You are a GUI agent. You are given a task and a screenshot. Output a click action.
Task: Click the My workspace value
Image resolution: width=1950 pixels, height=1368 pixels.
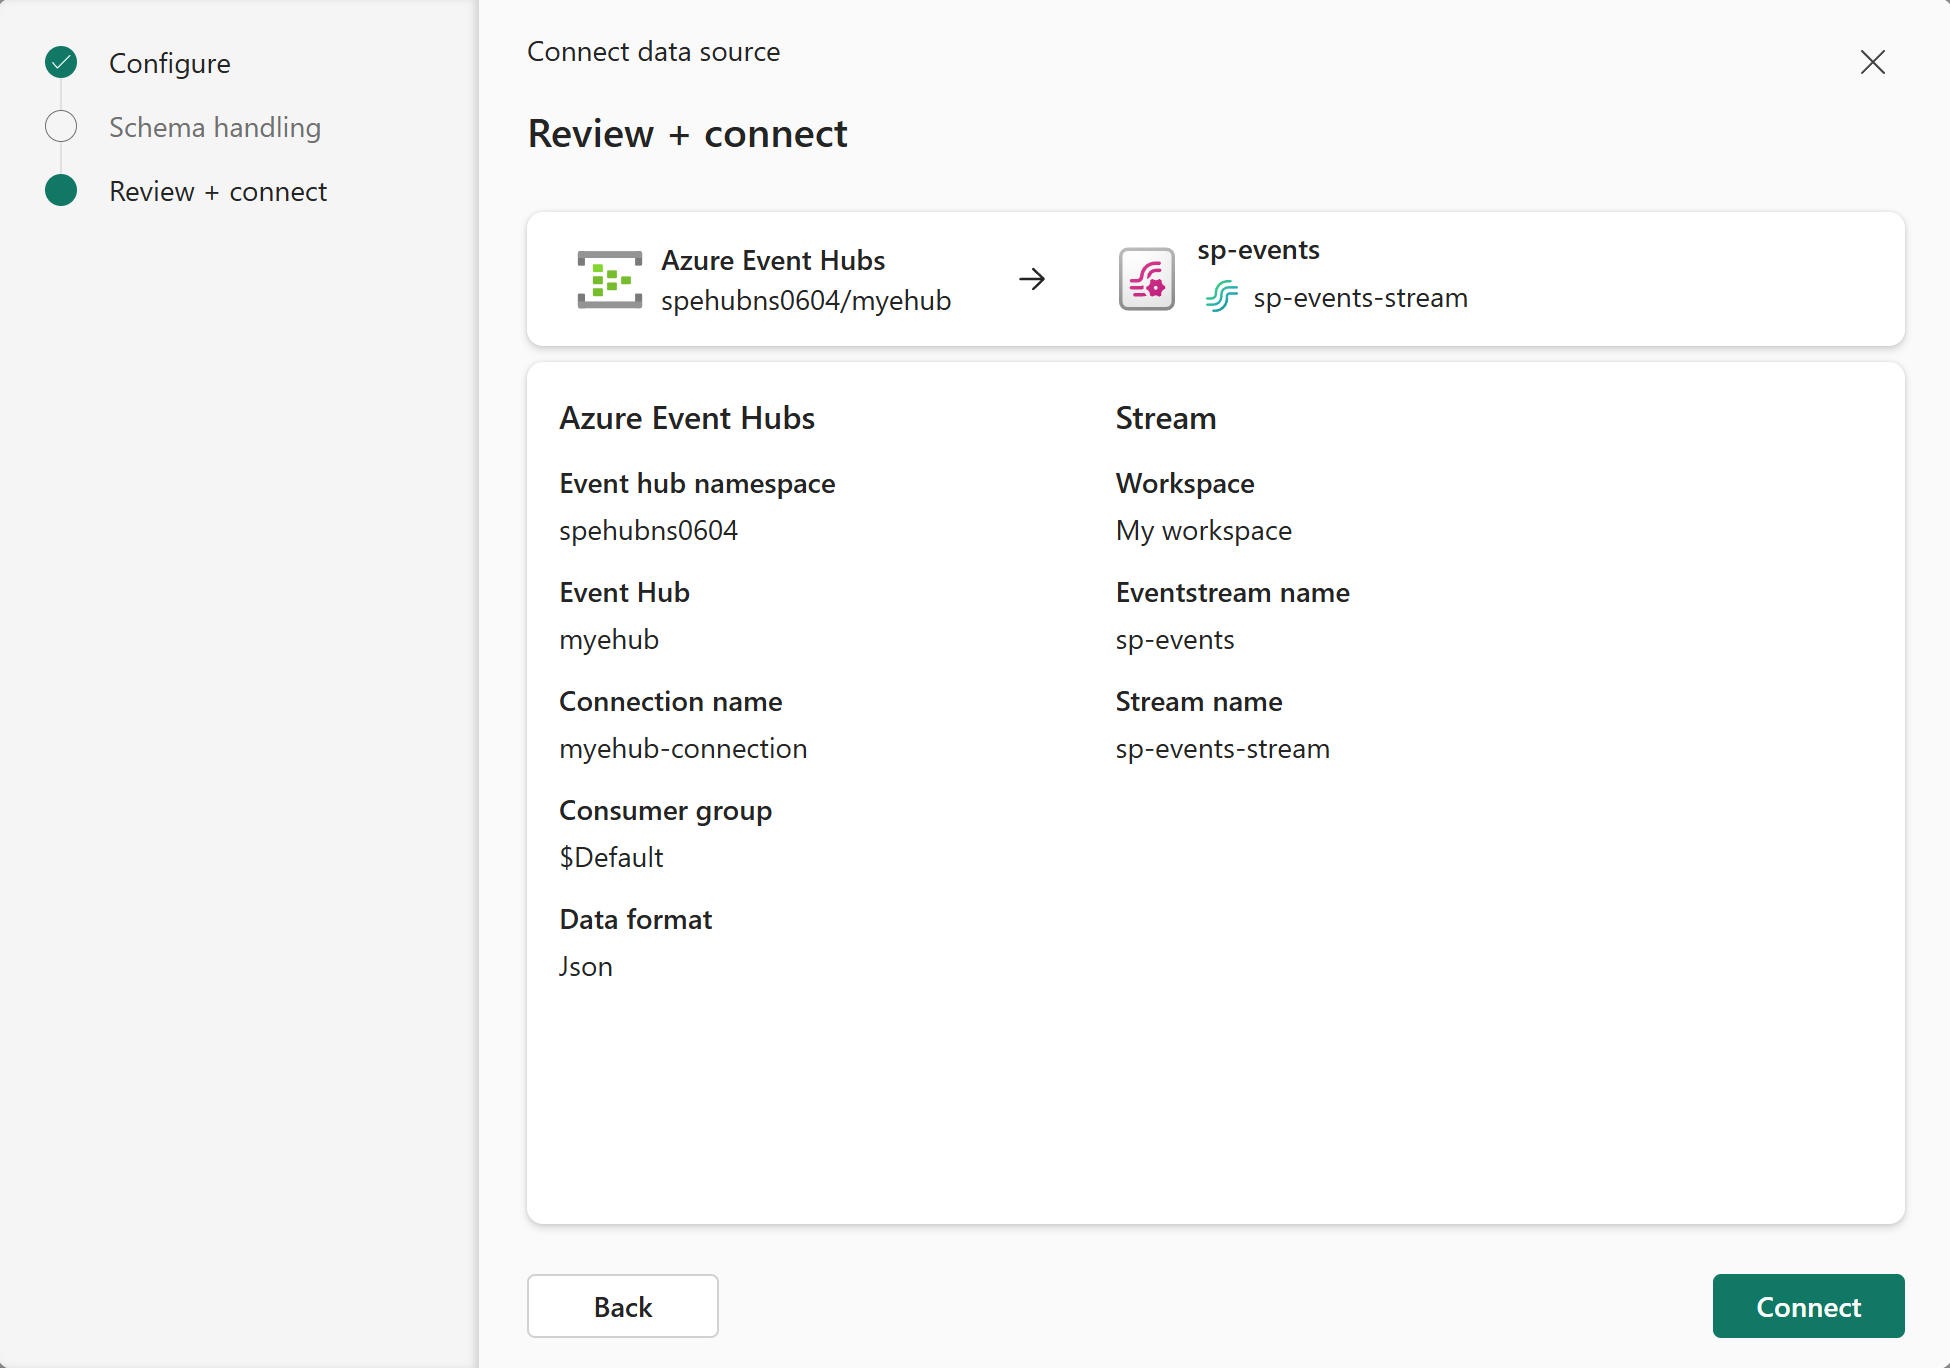point(1204,530)
